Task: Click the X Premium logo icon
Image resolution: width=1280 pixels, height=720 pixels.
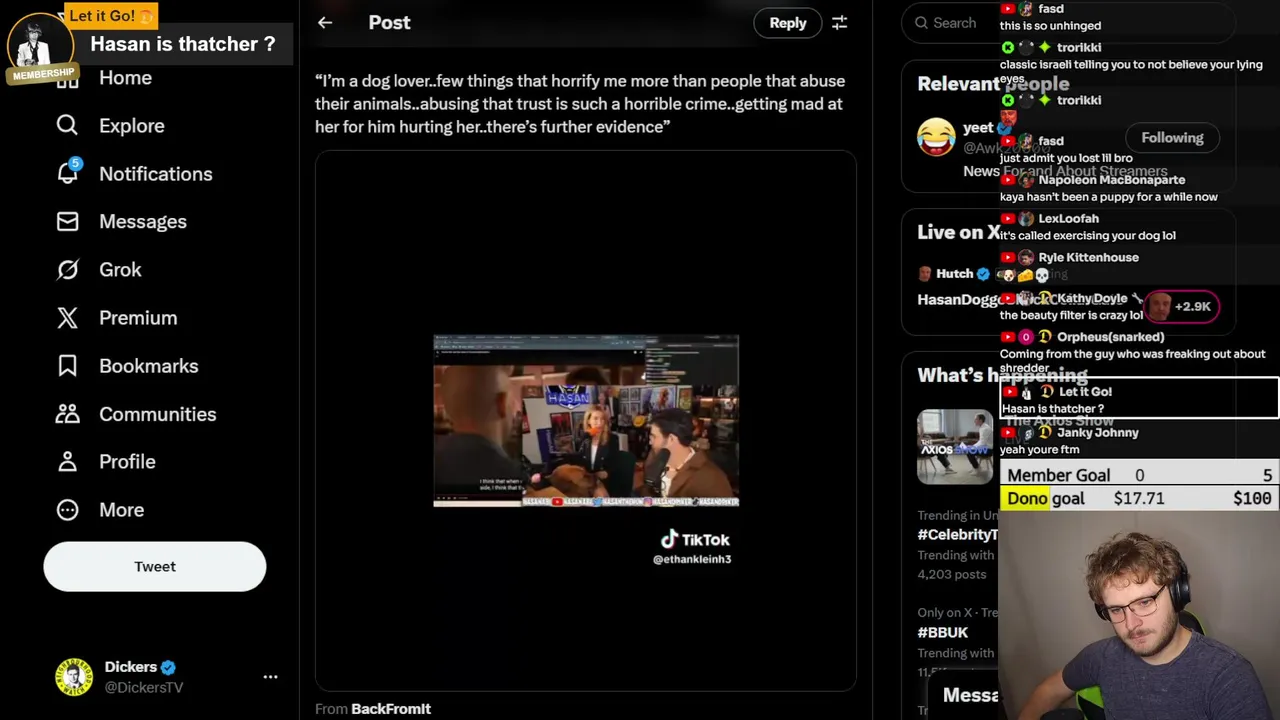Action: pyautogui.click(x=67, y=317)
